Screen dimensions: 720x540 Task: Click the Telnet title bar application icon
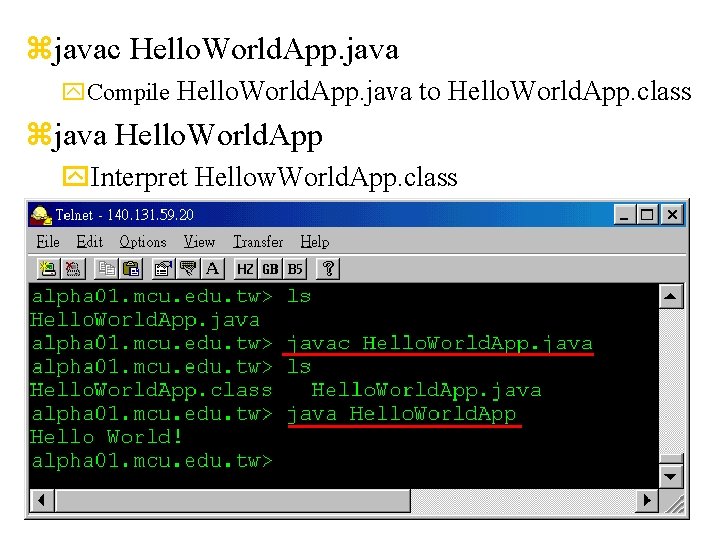[41, 215]
